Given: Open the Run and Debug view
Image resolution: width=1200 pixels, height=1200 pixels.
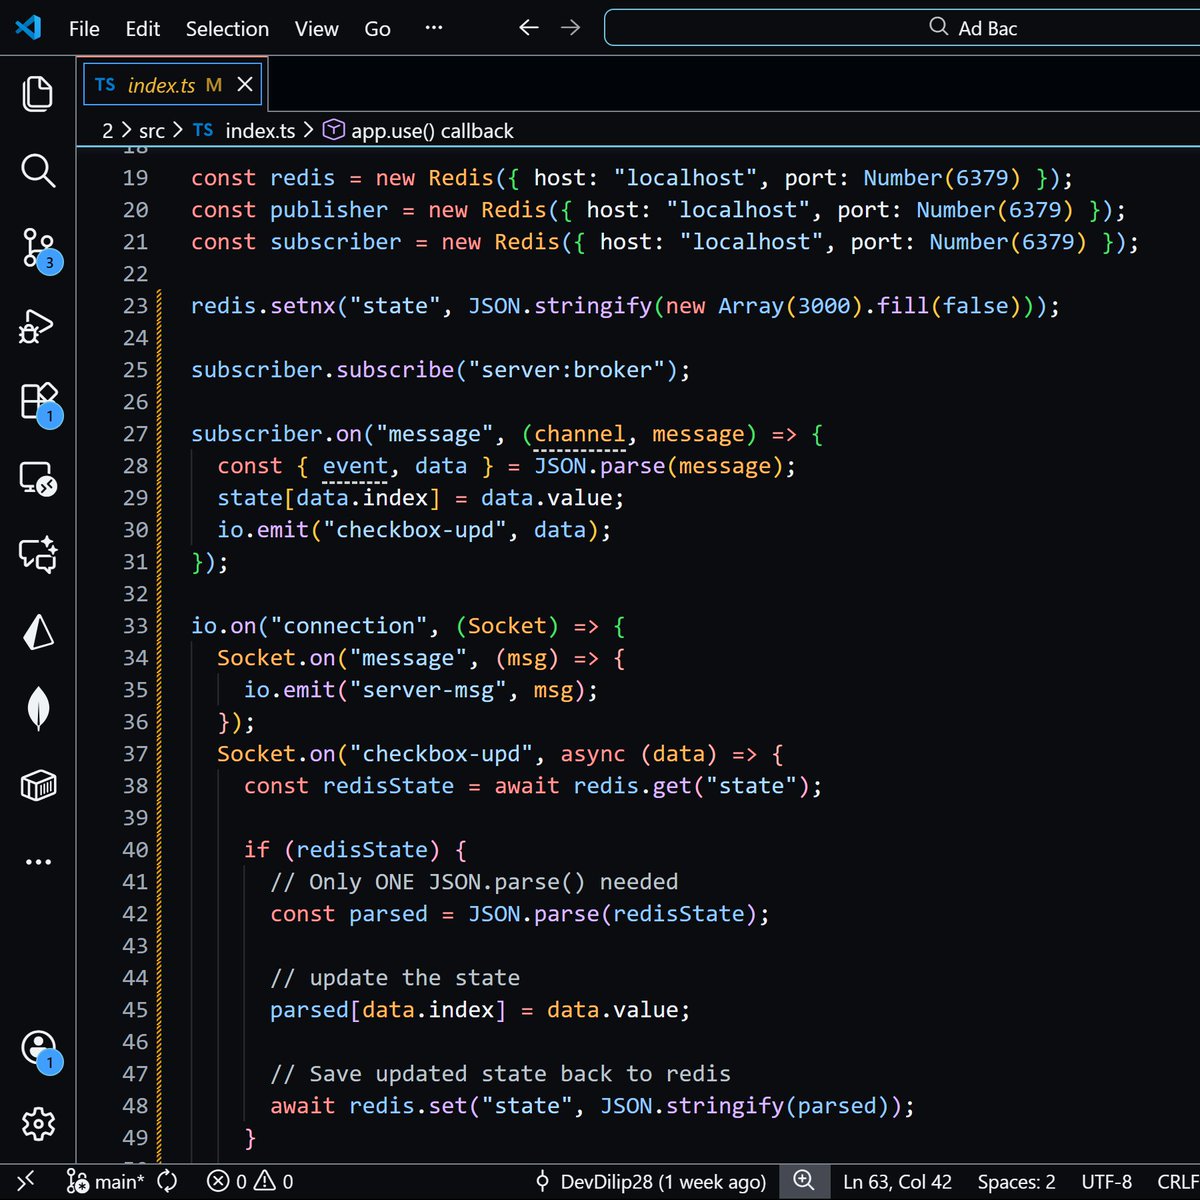Looking at the screenshot, I should pyautogui.click(x=36, y=326).
